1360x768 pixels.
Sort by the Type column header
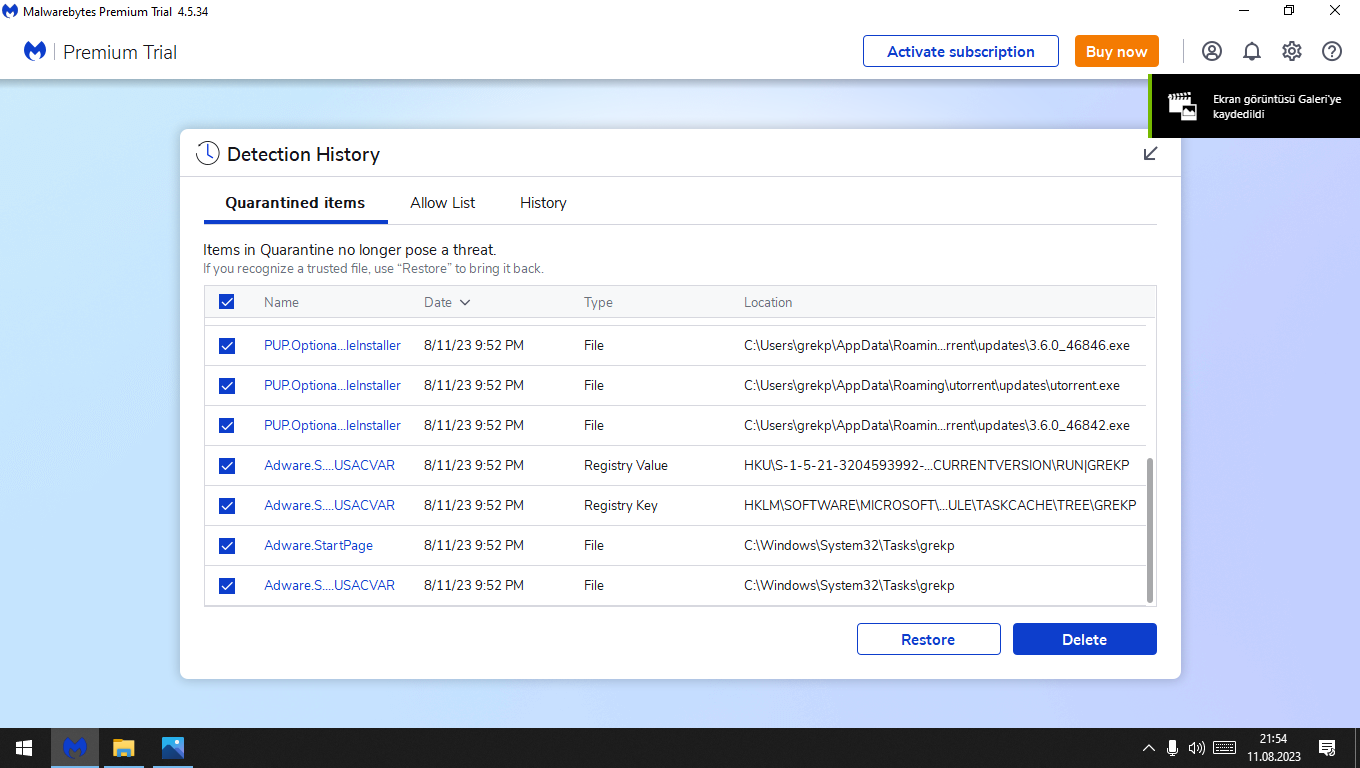[x=598, y=302]
